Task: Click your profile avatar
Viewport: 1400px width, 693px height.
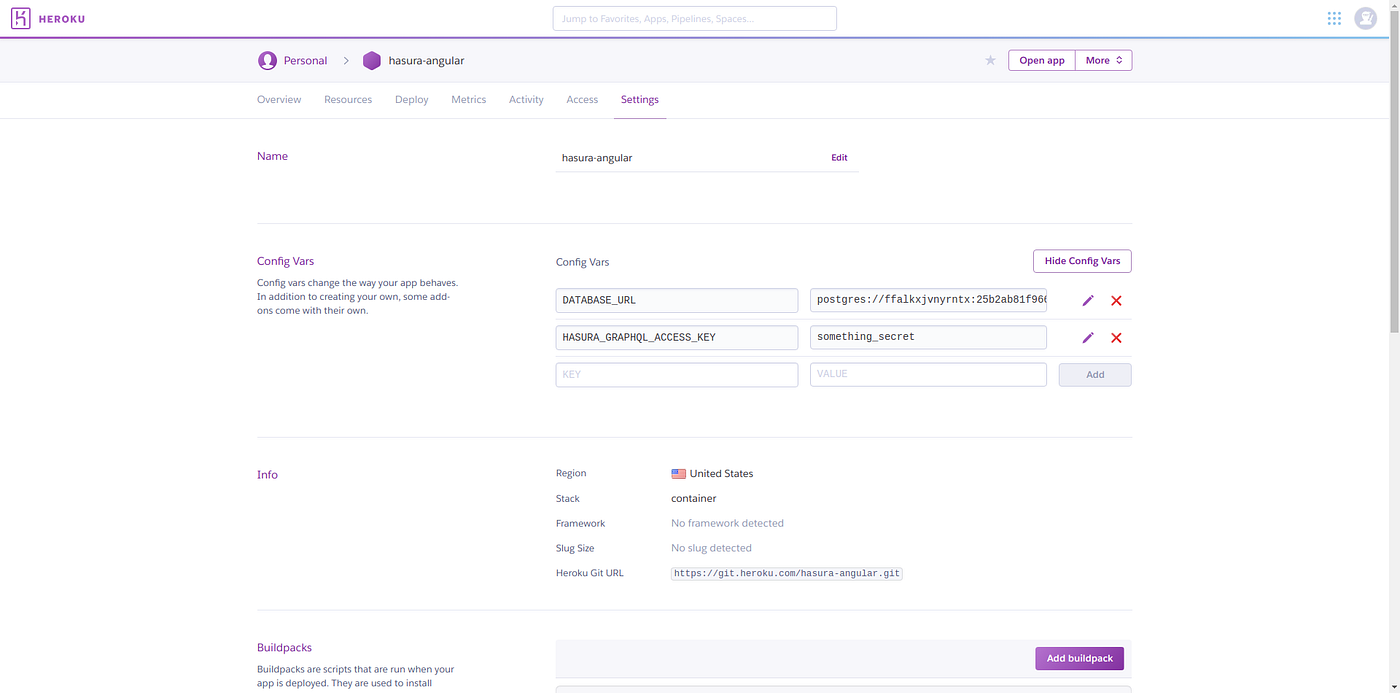Action: click(x=1365, y=18)
